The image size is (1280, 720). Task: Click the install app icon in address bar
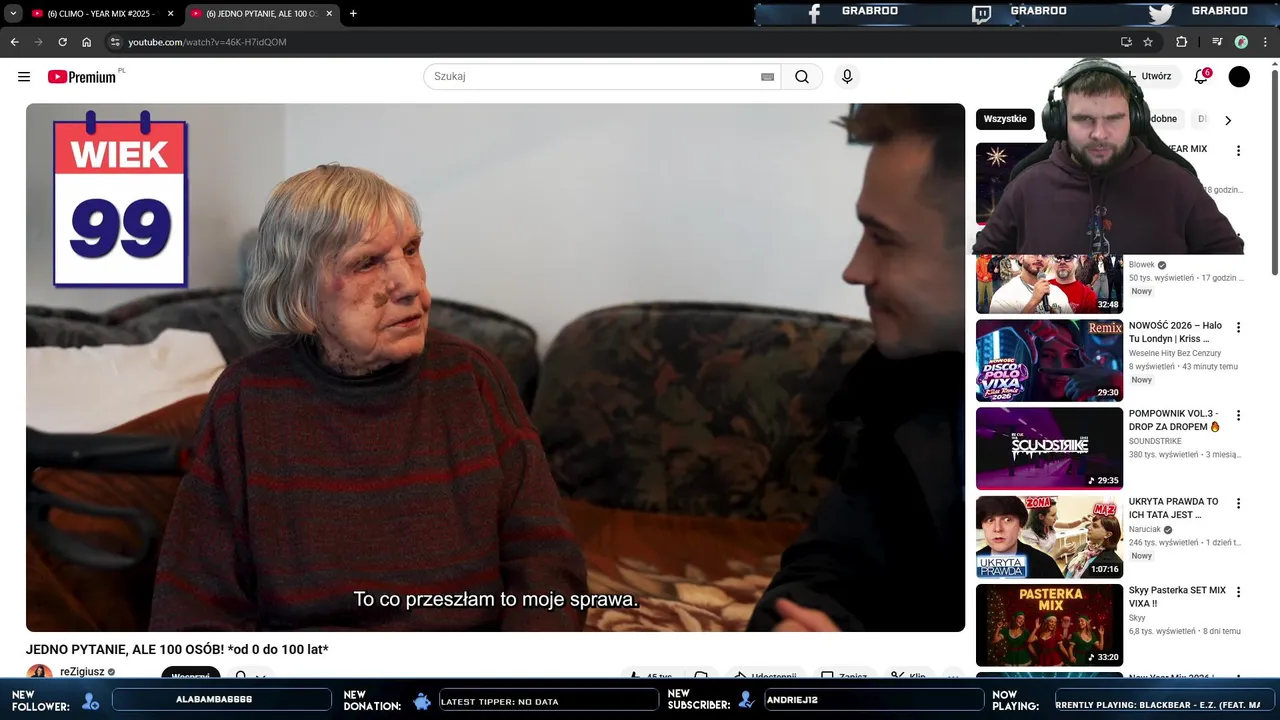coord(1126,42)
